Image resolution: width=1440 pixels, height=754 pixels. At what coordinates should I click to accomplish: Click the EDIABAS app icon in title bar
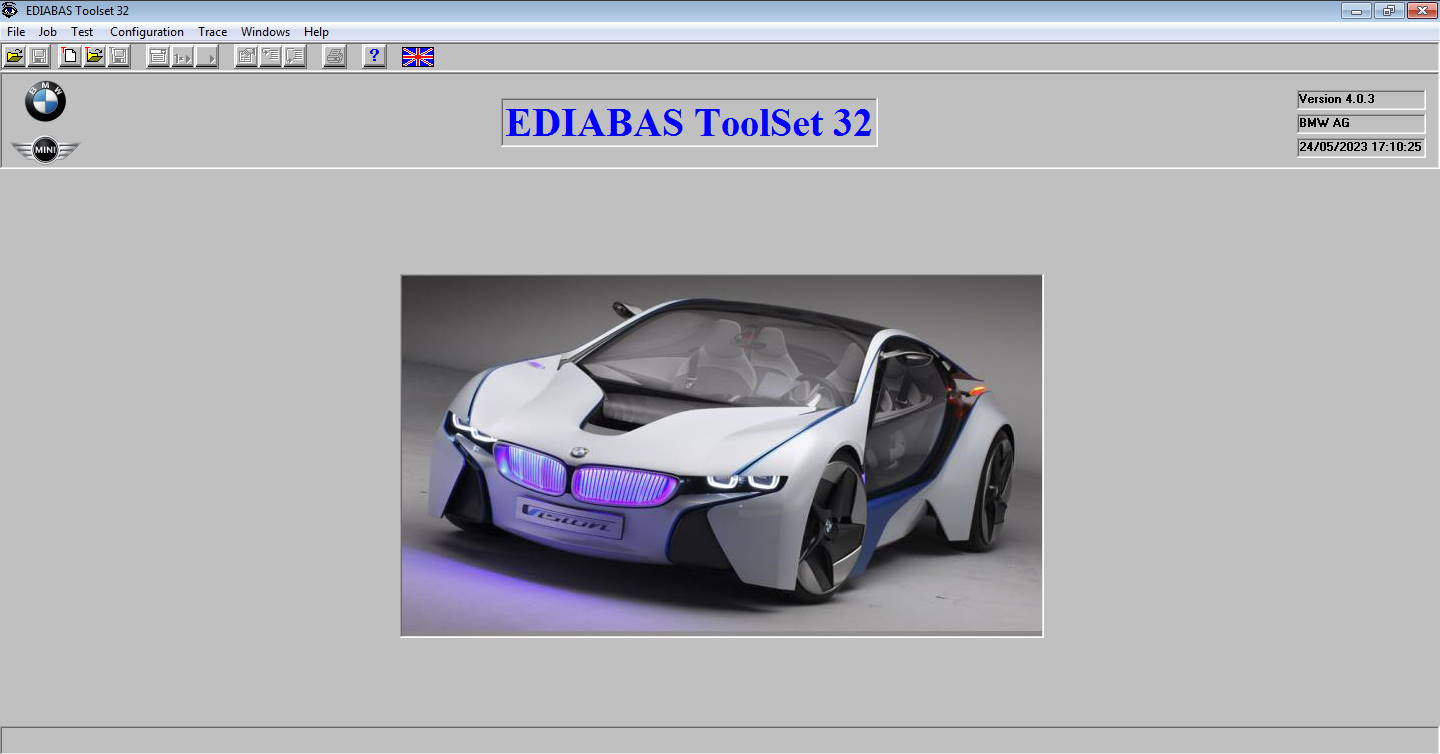(10, 10)
